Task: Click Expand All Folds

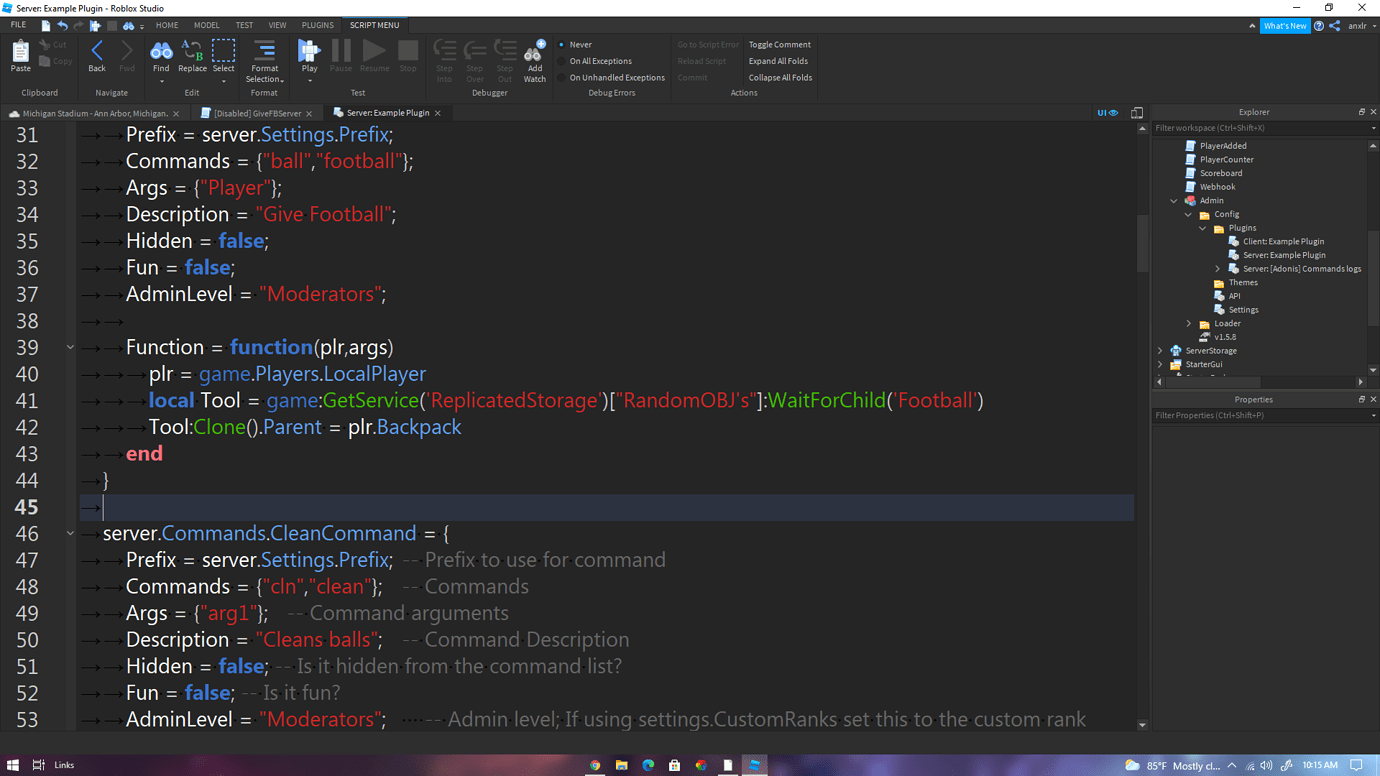Action: tap(778, 61)
